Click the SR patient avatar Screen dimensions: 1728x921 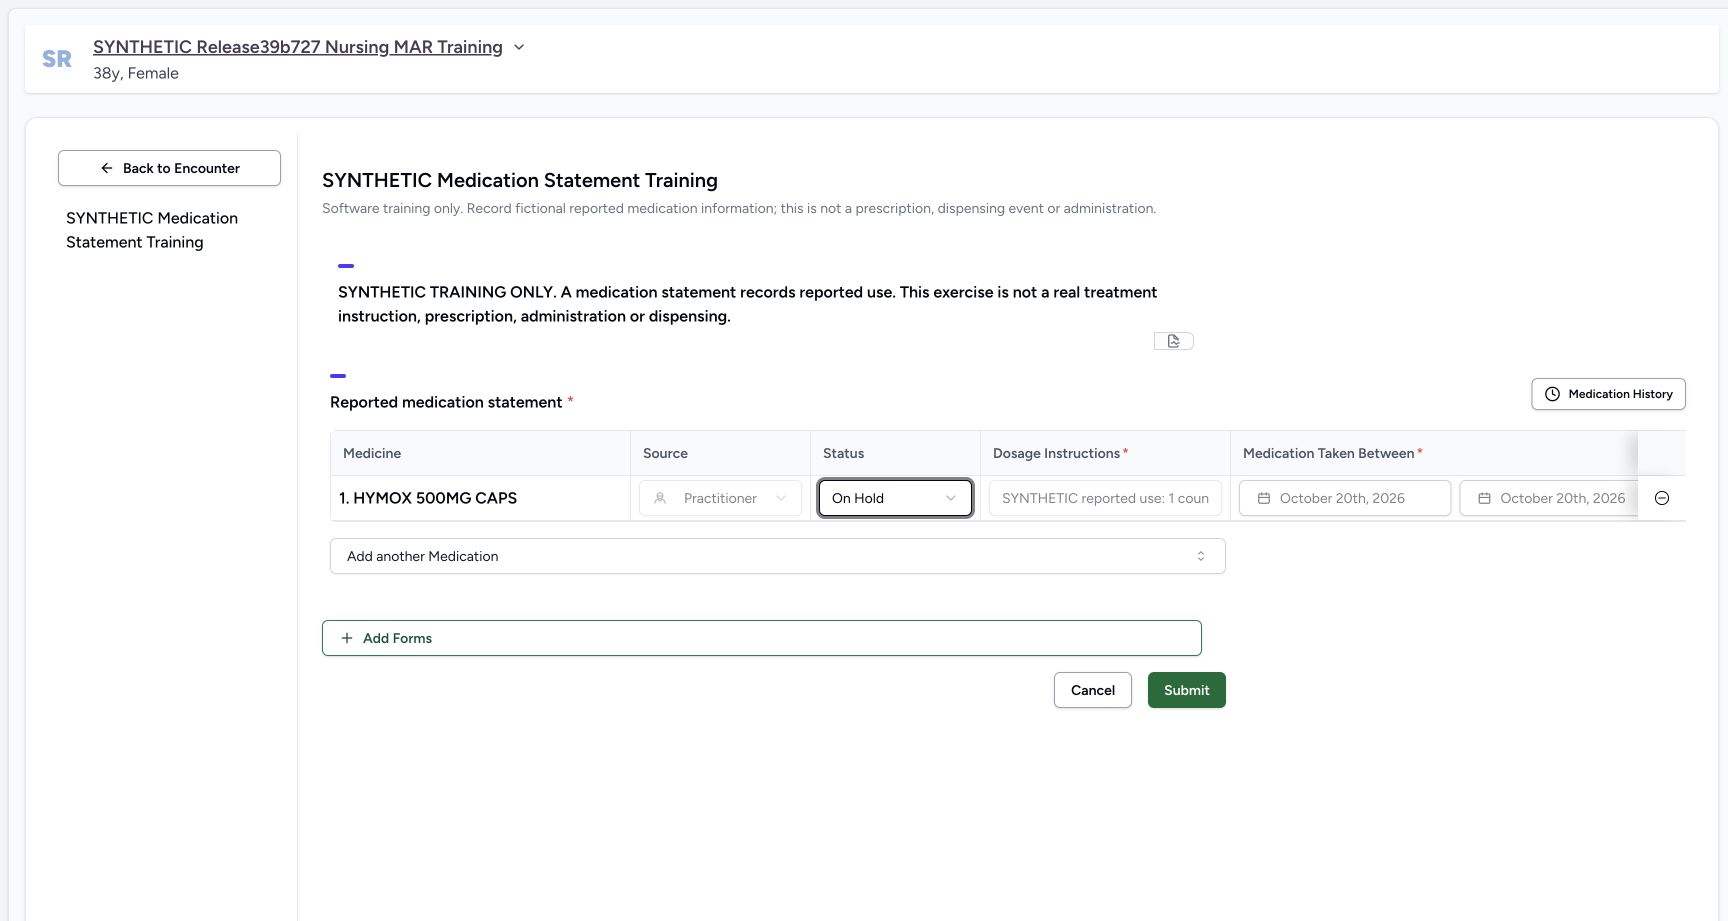click(57, 59)
